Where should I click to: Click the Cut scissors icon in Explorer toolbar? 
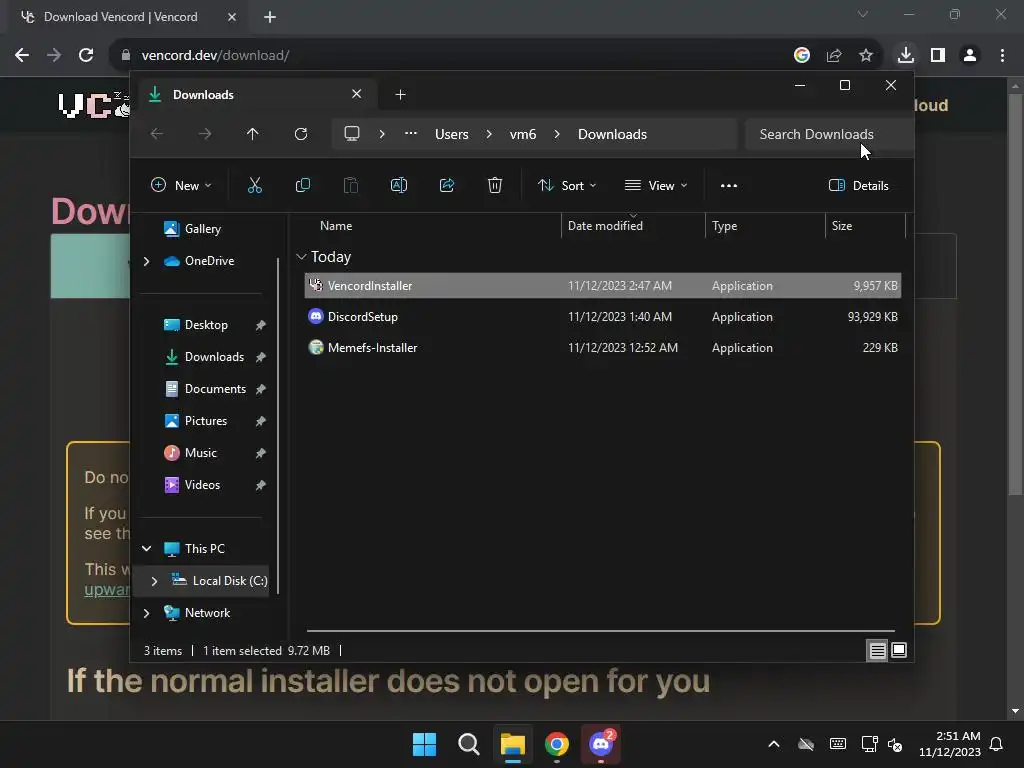(x=255, y=185)
